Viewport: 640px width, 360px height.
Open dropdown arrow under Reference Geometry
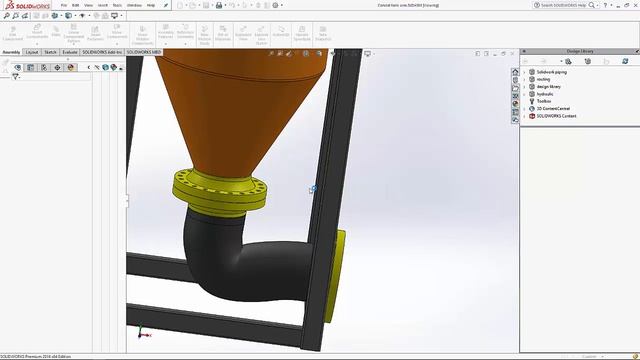click(185, 44)
